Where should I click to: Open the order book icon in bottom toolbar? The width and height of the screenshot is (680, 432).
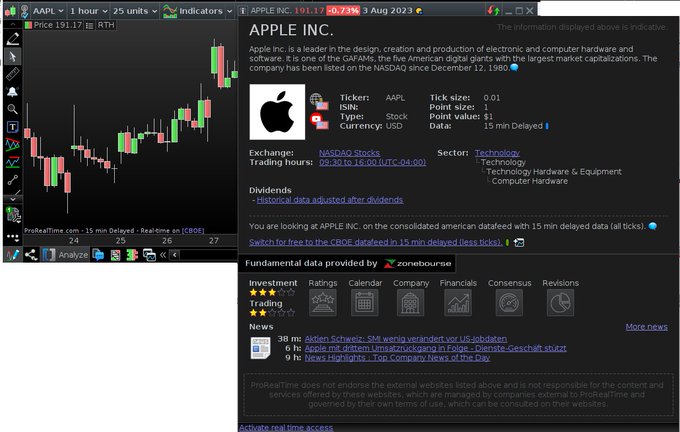(x=132, y=255)
